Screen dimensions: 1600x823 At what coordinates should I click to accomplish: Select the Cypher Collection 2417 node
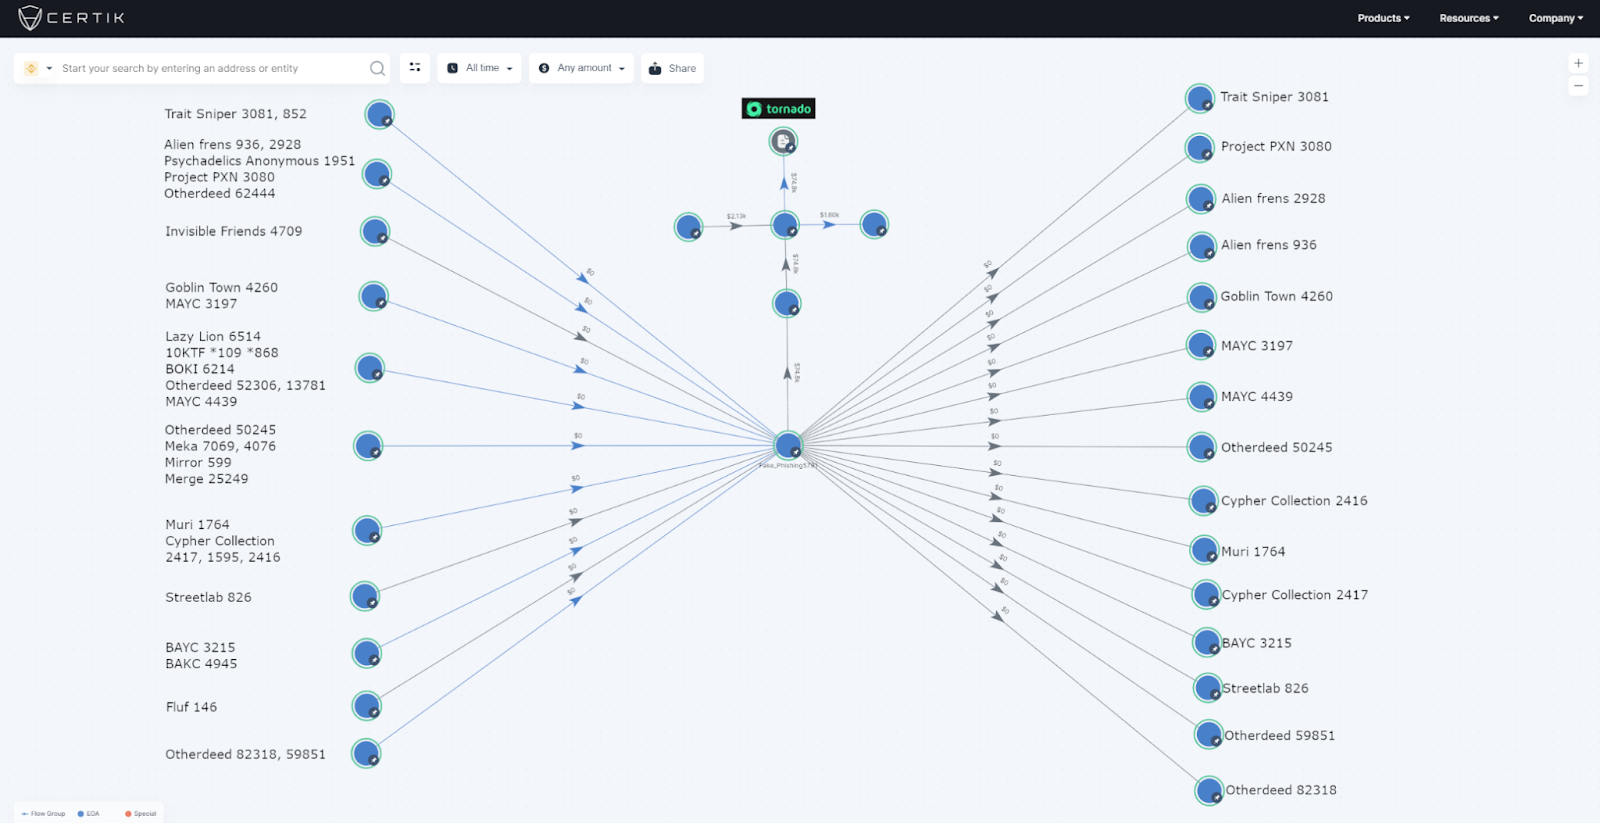click(1206, 595)
